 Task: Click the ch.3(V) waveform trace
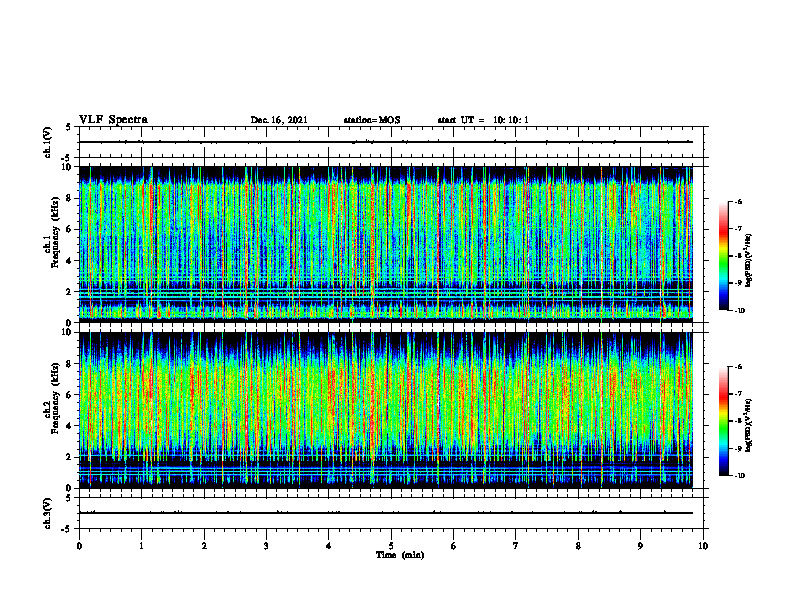coord(386,513)
